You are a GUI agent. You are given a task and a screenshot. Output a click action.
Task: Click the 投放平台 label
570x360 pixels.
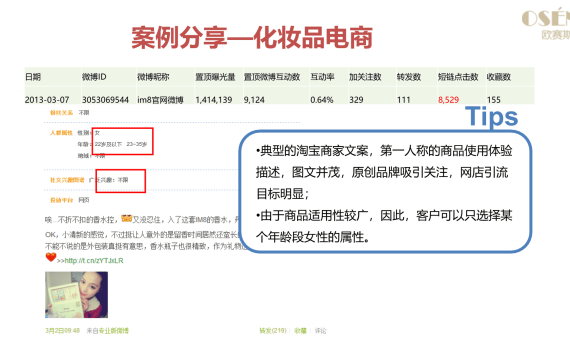[61, 200]
